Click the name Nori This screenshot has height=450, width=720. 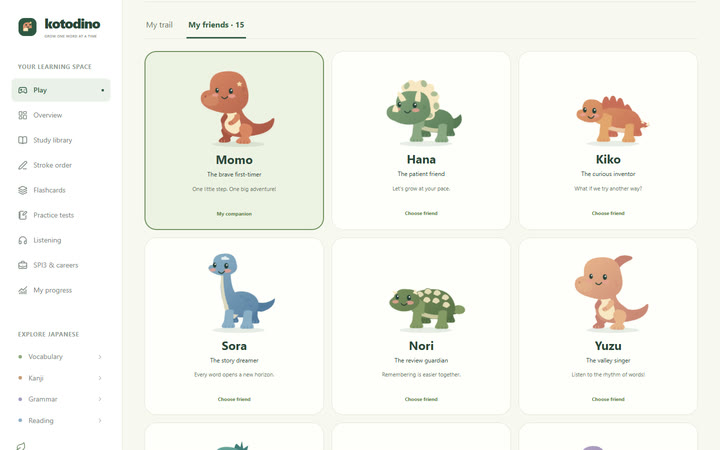[x=421, y=346]
